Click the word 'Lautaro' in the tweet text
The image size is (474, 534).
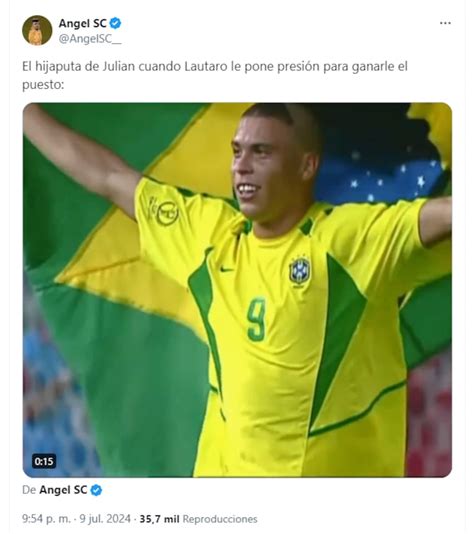[206, 66]
